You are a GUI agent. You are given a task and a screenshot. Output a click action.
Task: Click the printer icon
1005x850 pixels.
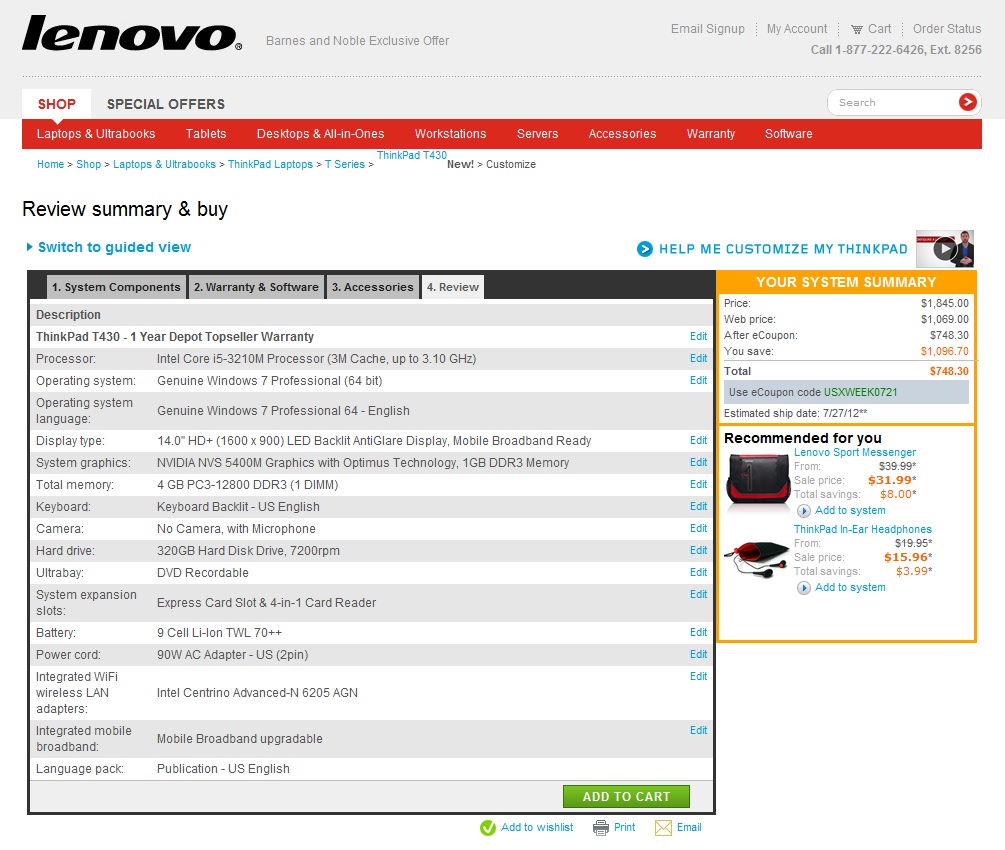tap(601, 828)
